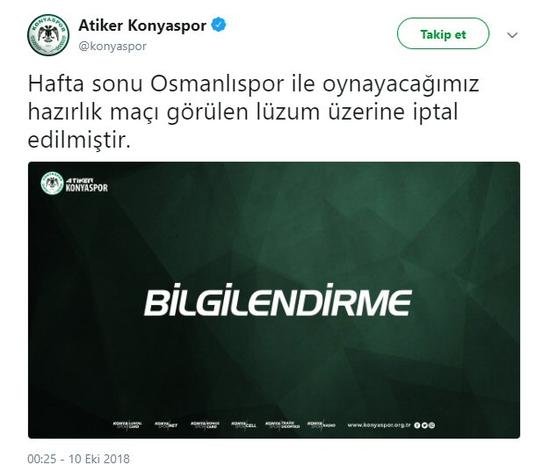The width and height of the screenshot is (550, 472).
Task: Open the tweet timestamp 00:25 - 10 Eki 2018
Action: 79,459
